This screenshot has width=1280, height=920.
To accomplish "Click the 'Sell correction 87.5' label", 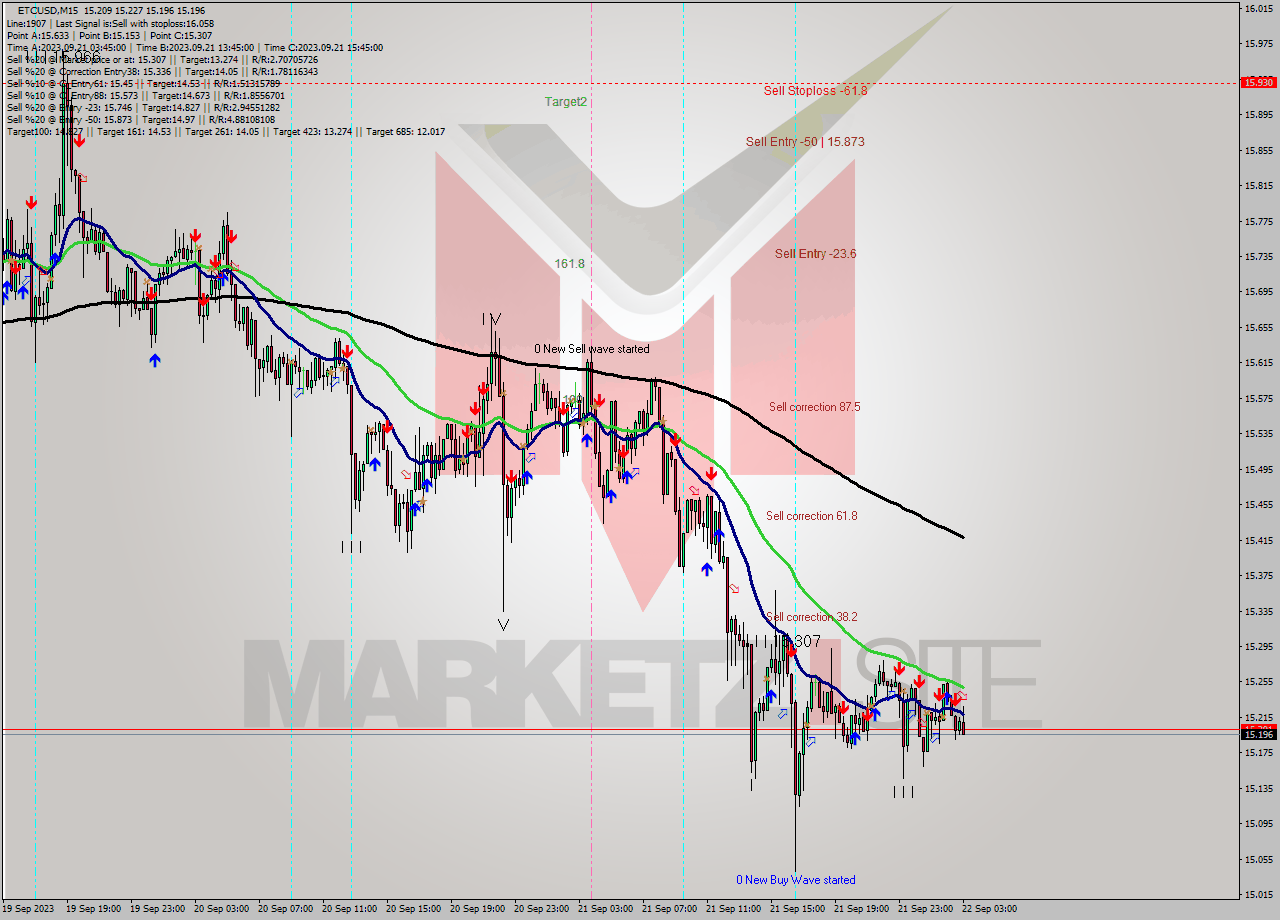I will pos(814,407).
